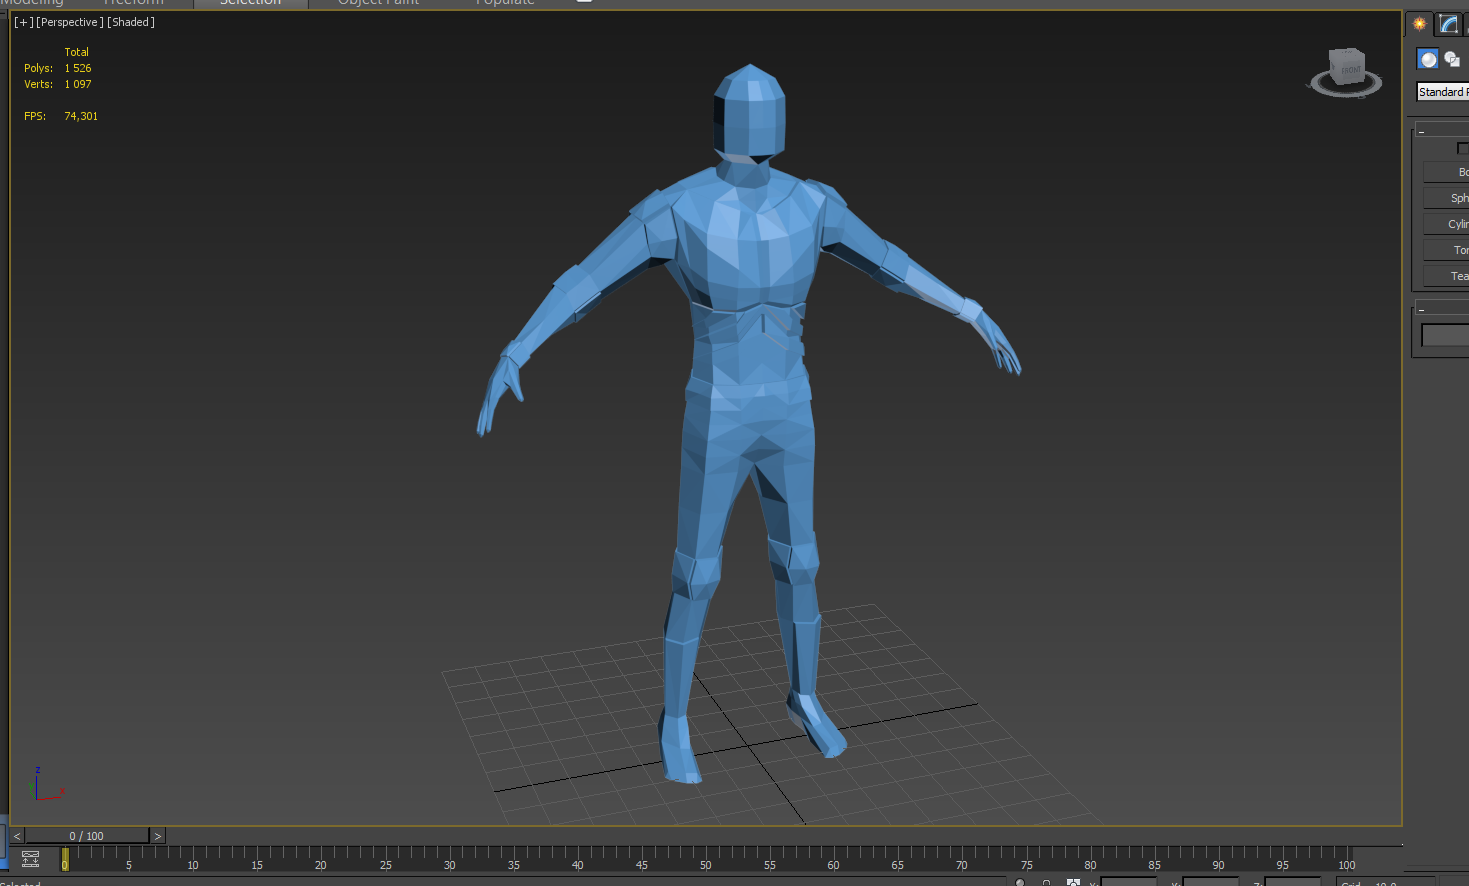
Task: Click the Sphere primitive button
Action: (1446, 198)
